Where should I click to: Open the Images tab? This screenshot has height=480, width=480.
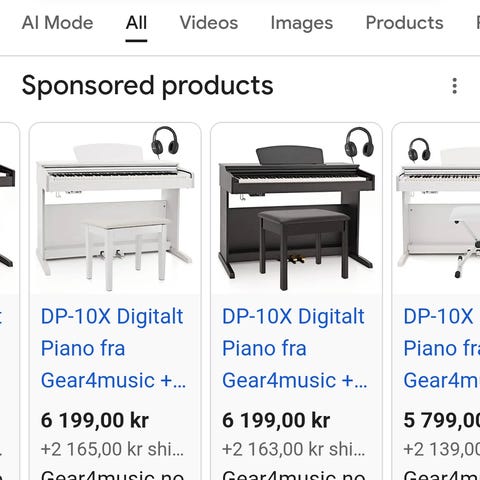tap(302, 23)
